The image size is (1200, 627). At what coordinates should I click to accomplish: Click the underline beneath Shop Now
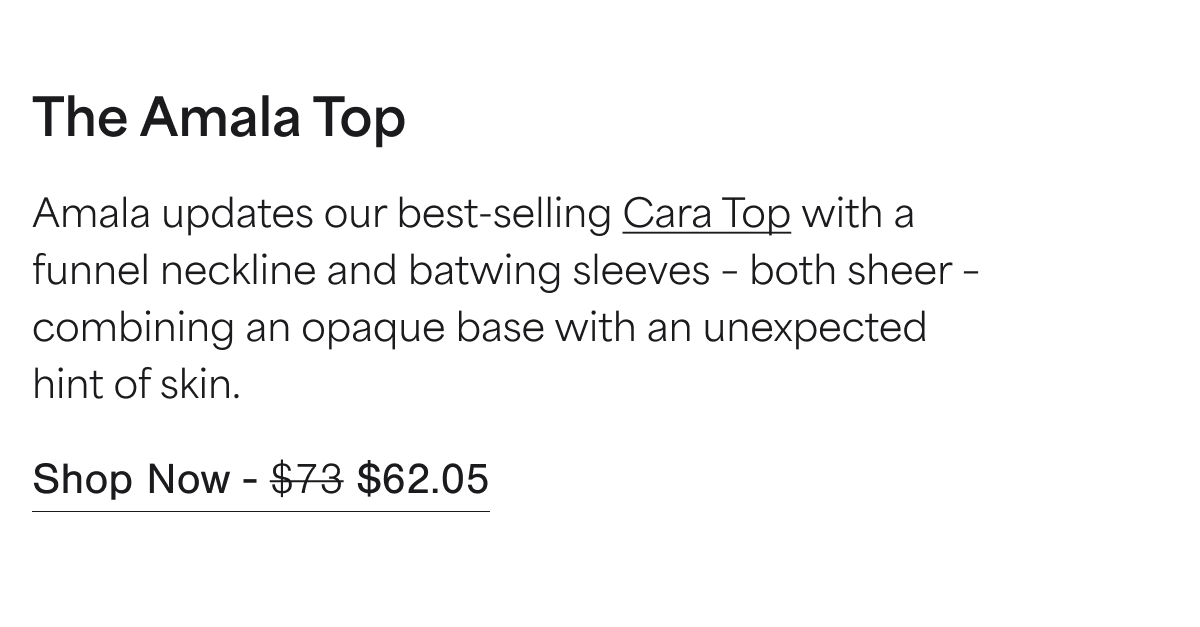tap(261, 511)
